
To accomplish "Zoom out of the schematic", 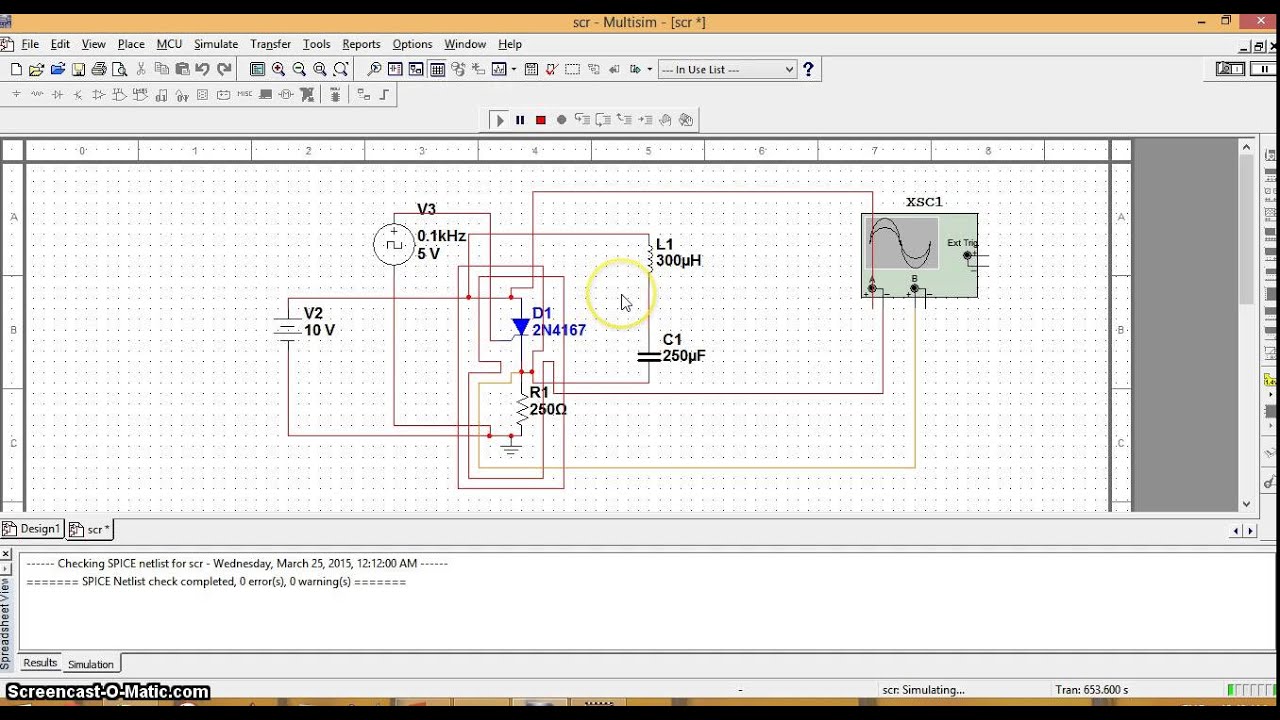I will tap(299, 69).
